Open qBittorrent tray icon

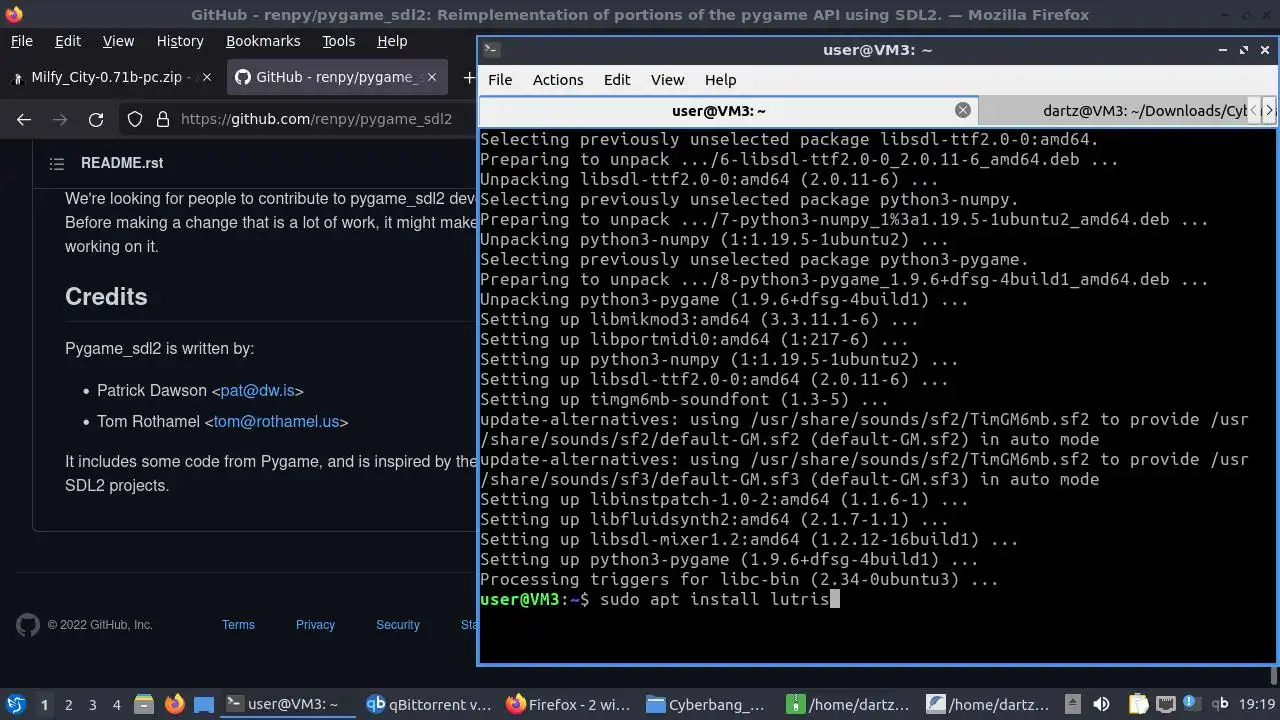click(x=1221, y=704)
